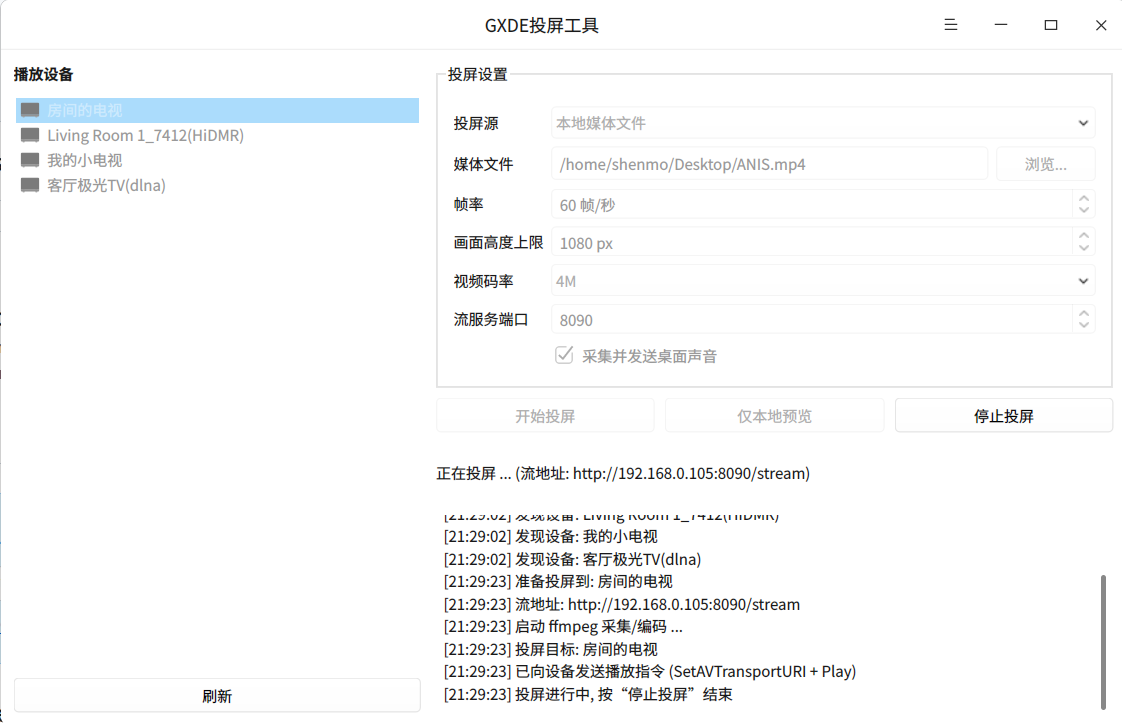Toggle 采集并发送桌面声音 checkbox
This screenshot has height=723, width=1122.
pyautogui.click(x=564, y=355)
